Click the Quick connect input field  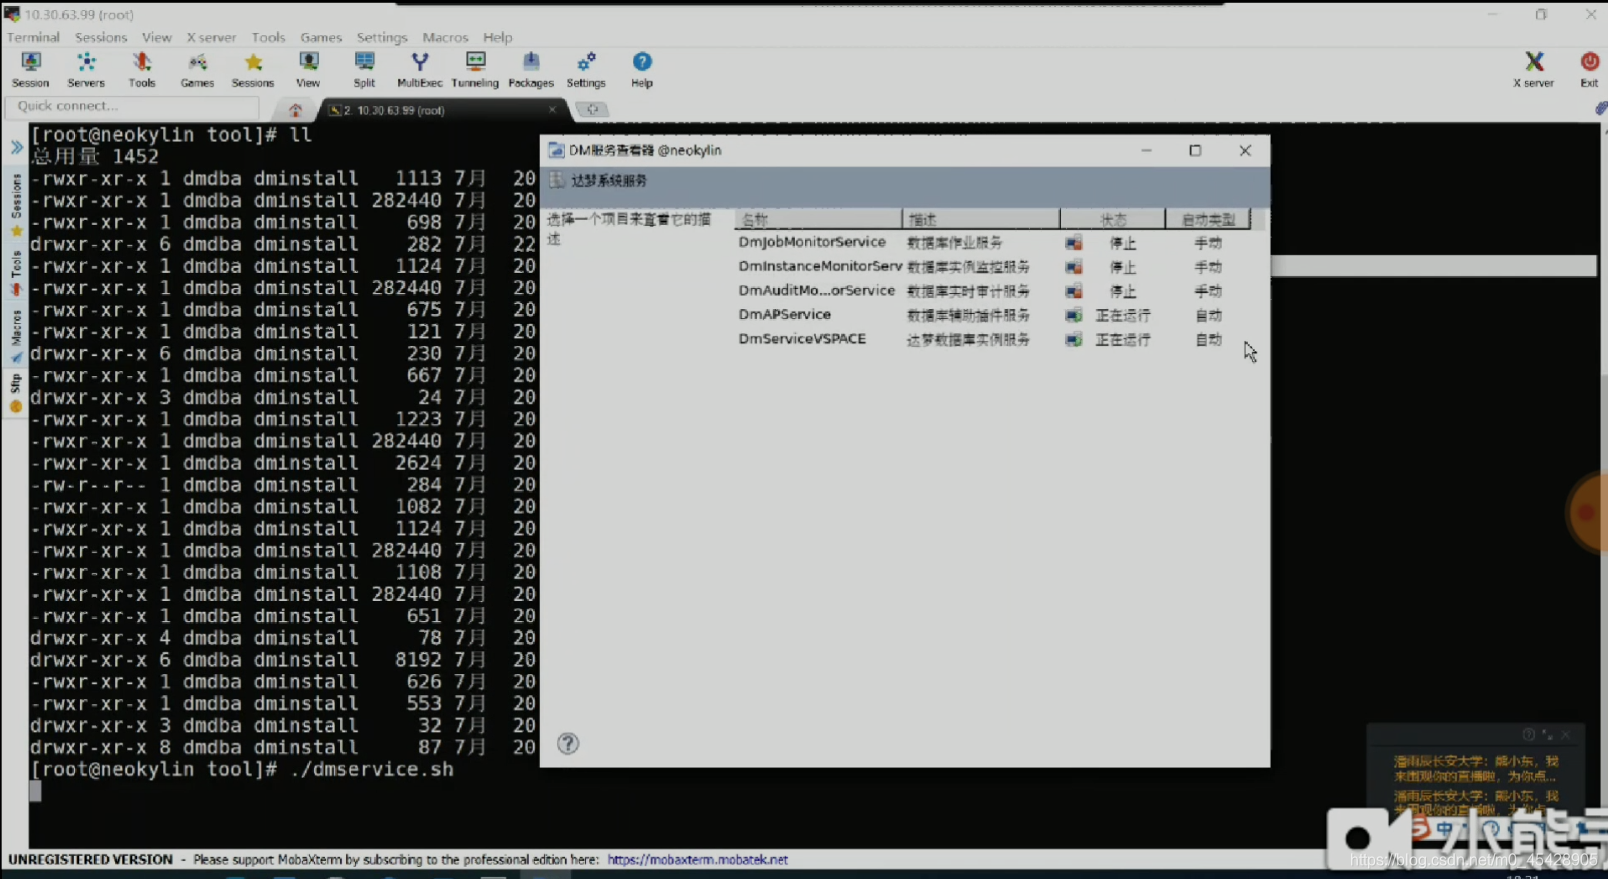(132, 106)
